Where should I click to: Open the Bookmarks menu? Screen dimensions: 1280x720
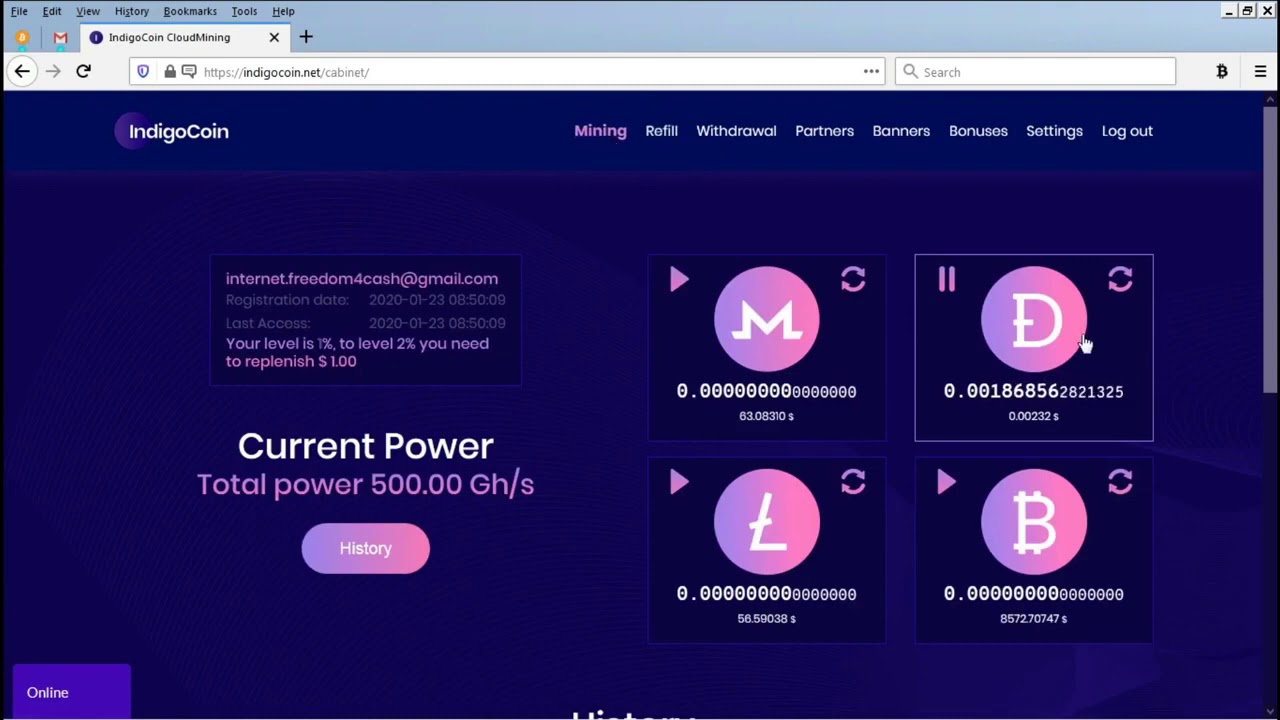coord(190,11)
